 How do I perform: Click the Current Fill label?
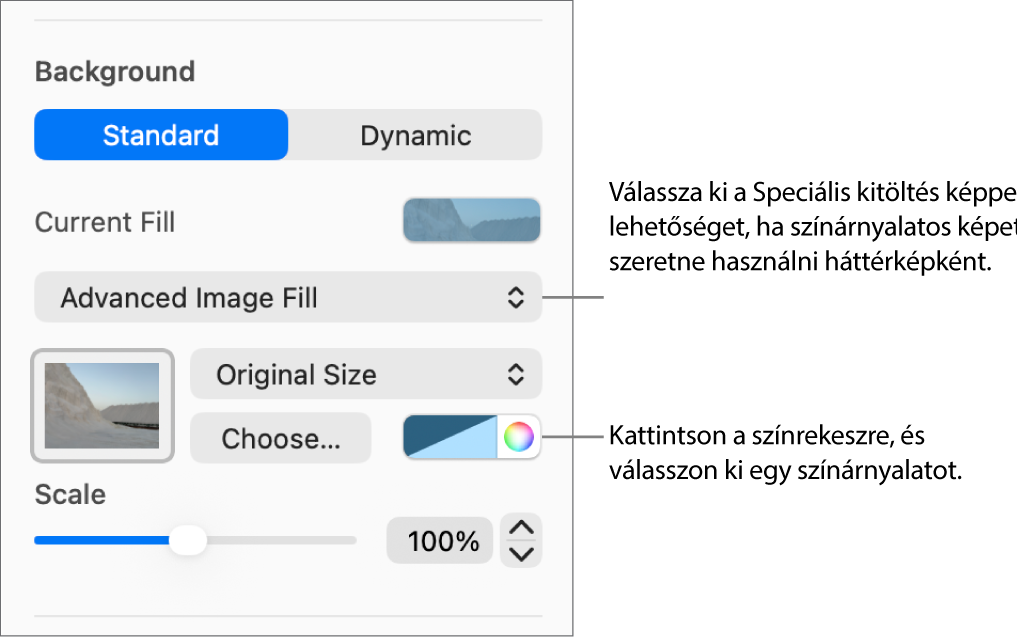105,222
